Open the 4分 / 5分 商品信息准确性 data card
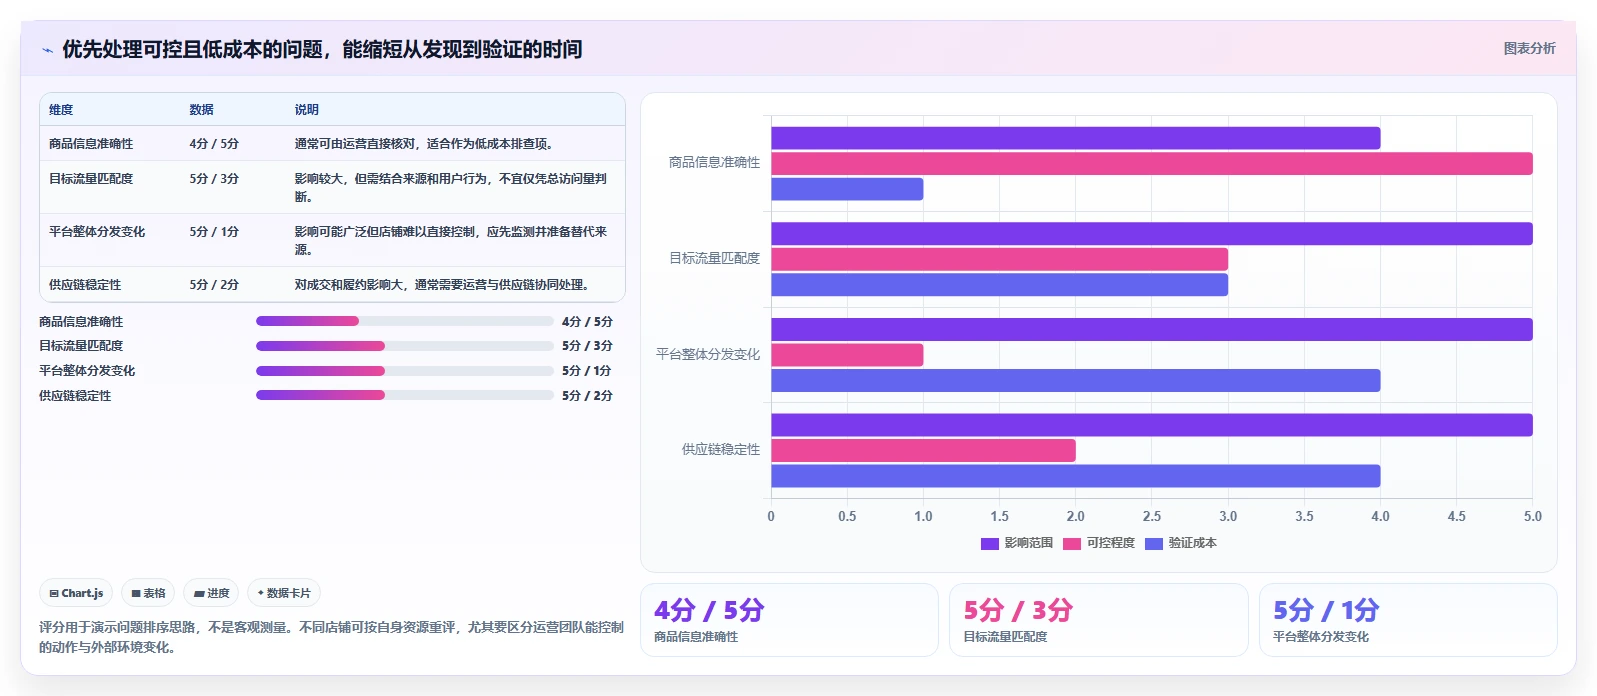Viewport: 1597px width, 696px height. coord(789,620)
